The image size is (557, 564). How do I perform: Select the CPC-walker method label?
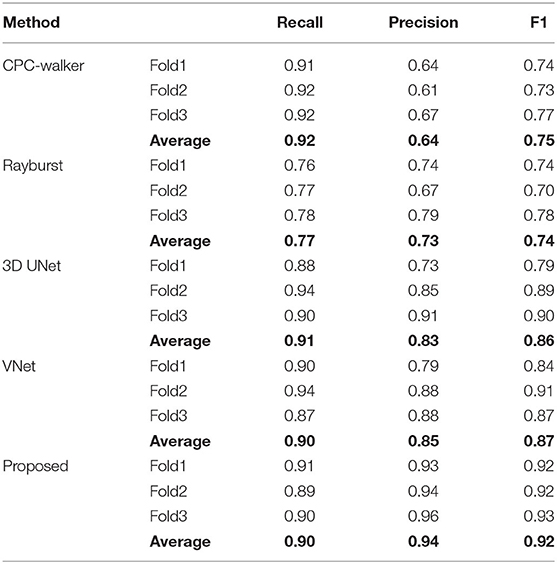click(43, 66)
